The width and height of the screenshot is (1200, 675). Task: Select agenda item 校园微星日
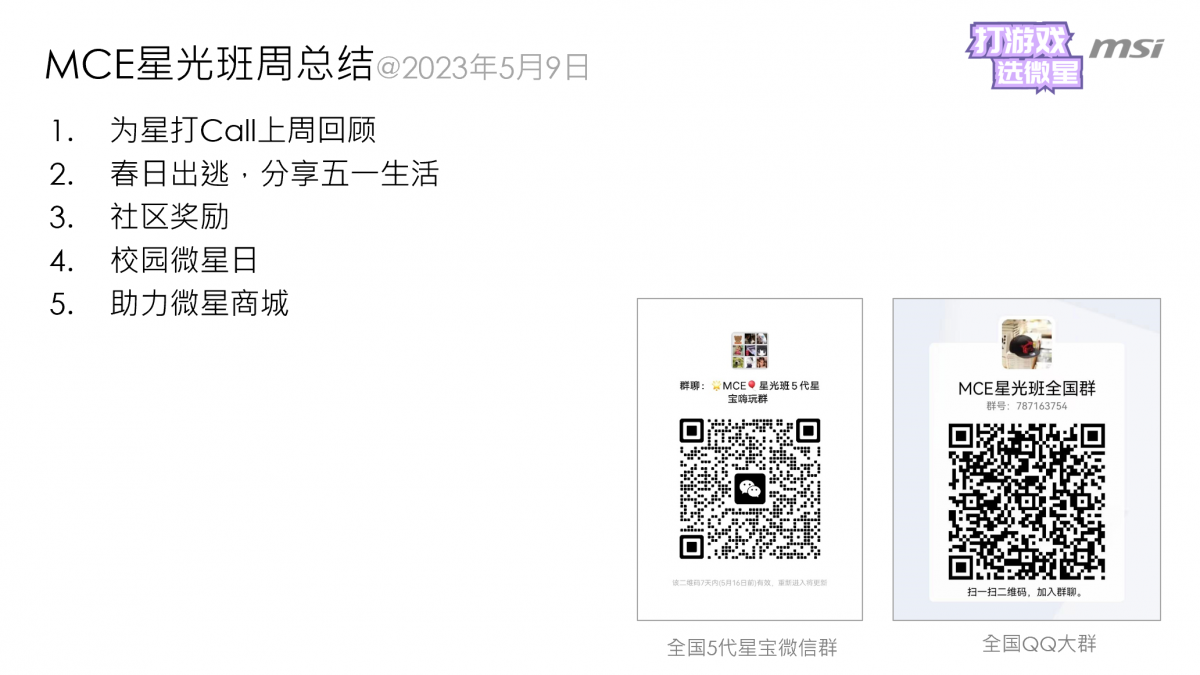(x=184, y=260)
